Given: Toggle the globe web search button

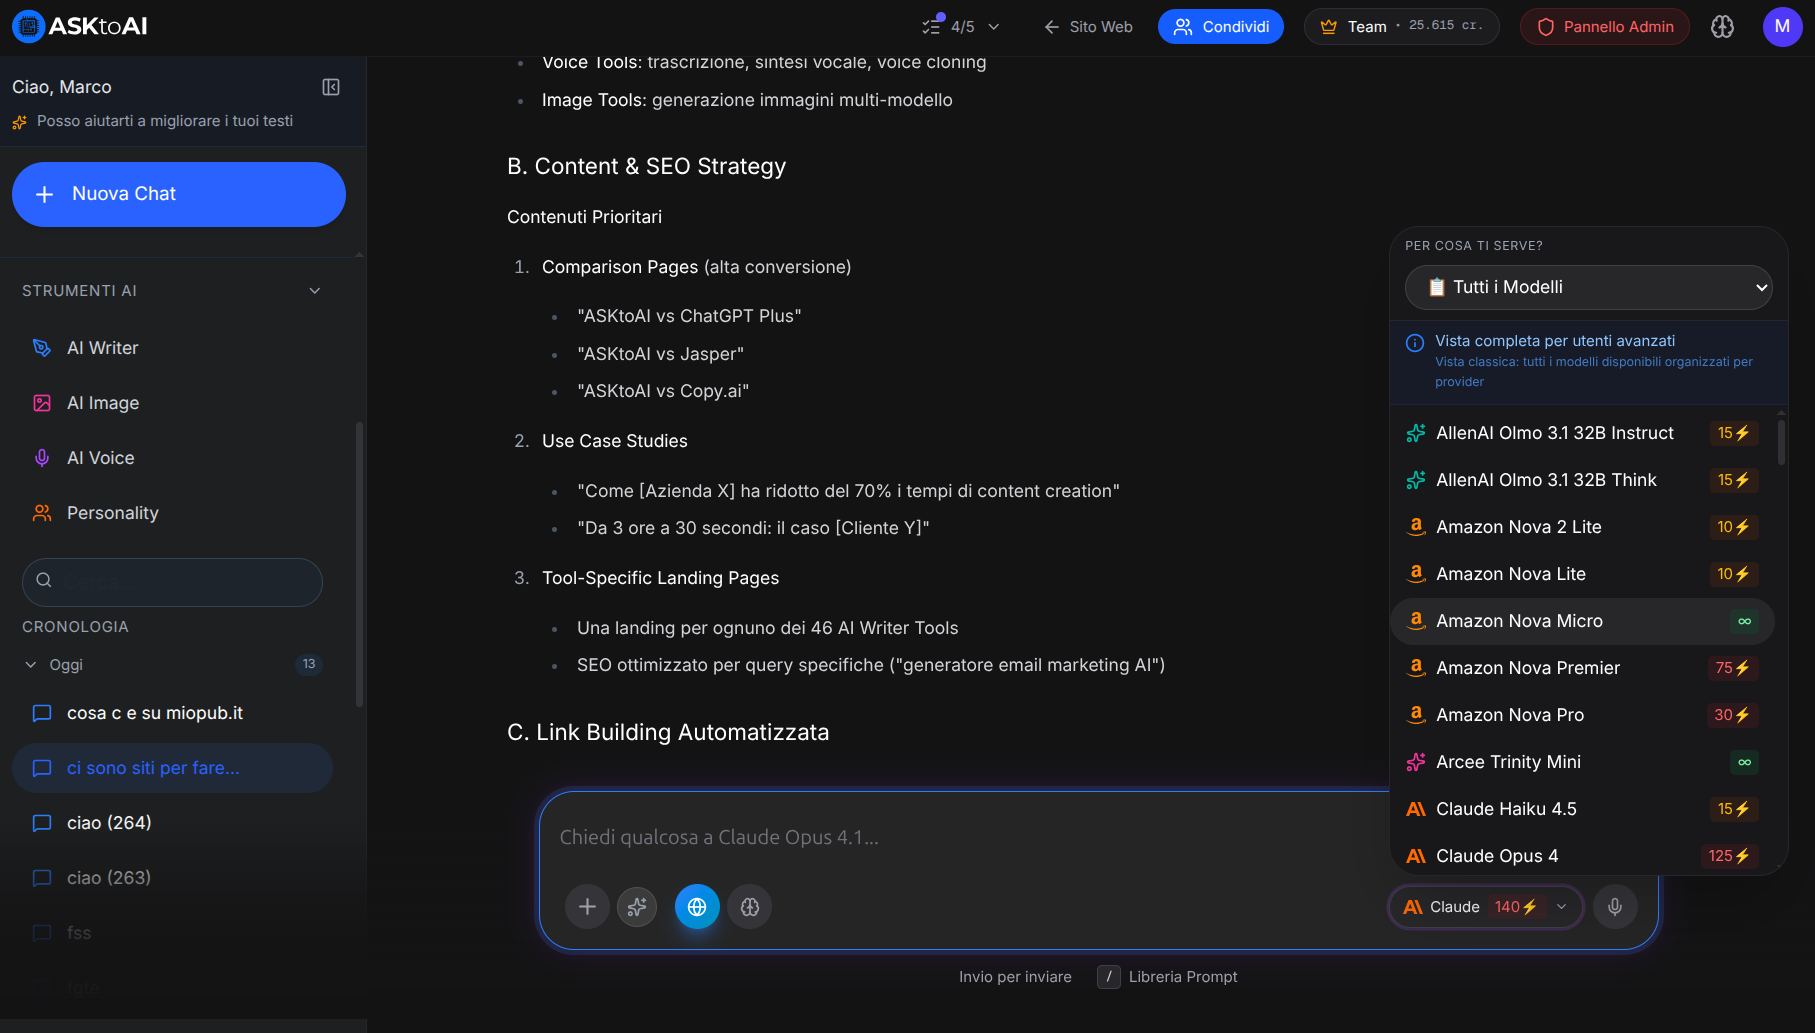Looking at the screenshot, I should tap(697, 907).
